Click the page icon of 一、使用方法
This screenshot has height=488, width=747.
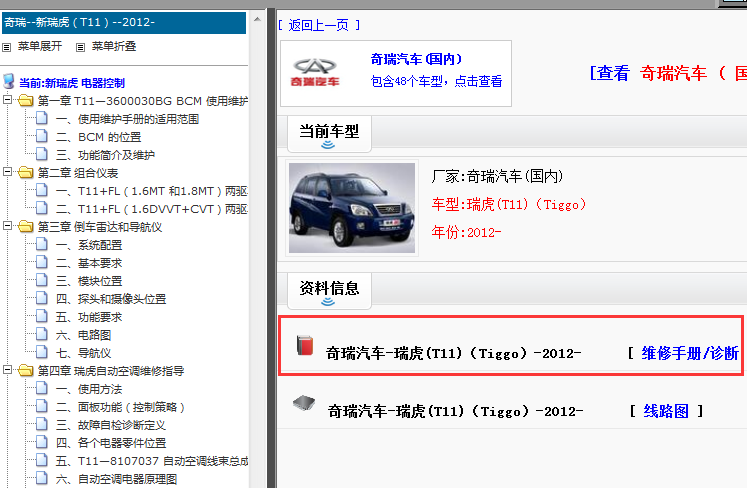click(x=42, y=388)
